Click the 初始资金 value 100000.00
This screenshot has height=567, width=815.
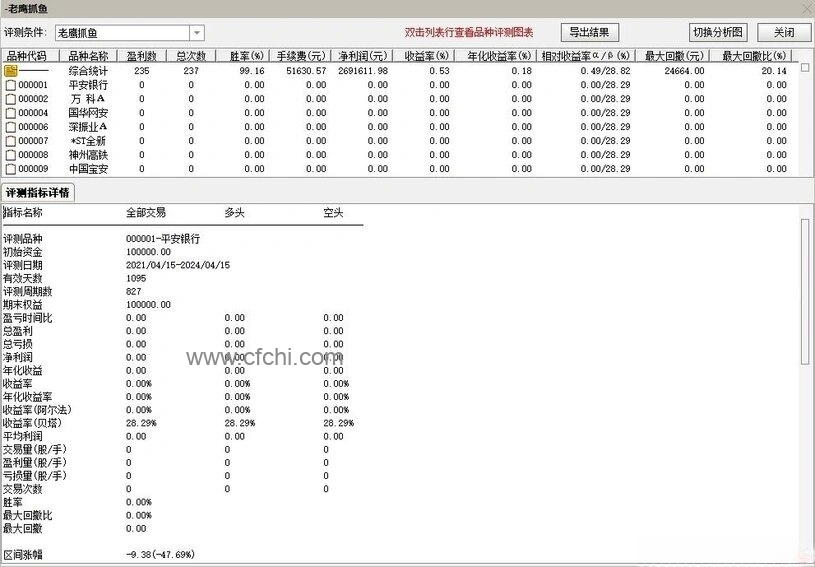tap(148, 252)
